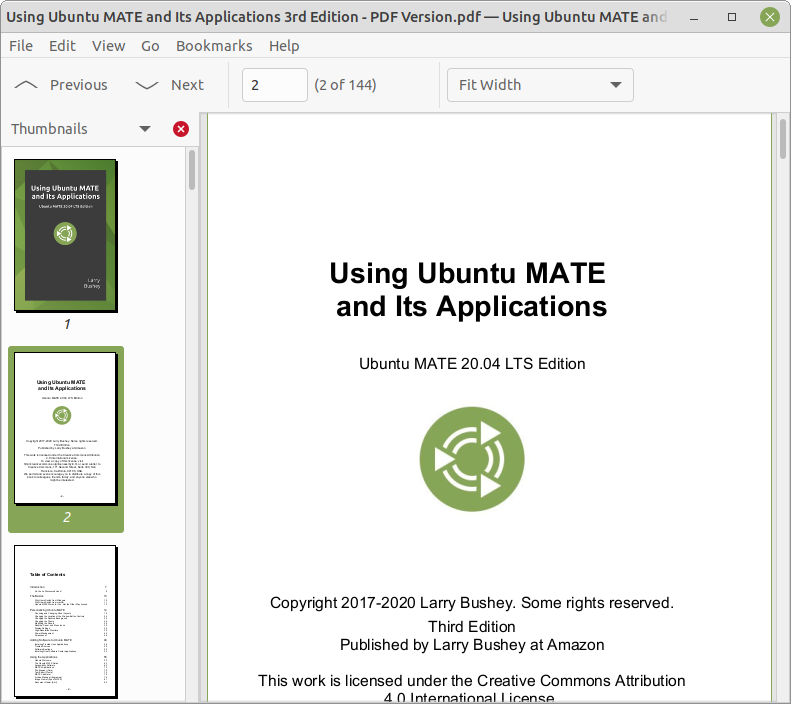This screenshot has width=791, height=704.
Task: Click the 'Third Edition' text line
Action: 472,626
